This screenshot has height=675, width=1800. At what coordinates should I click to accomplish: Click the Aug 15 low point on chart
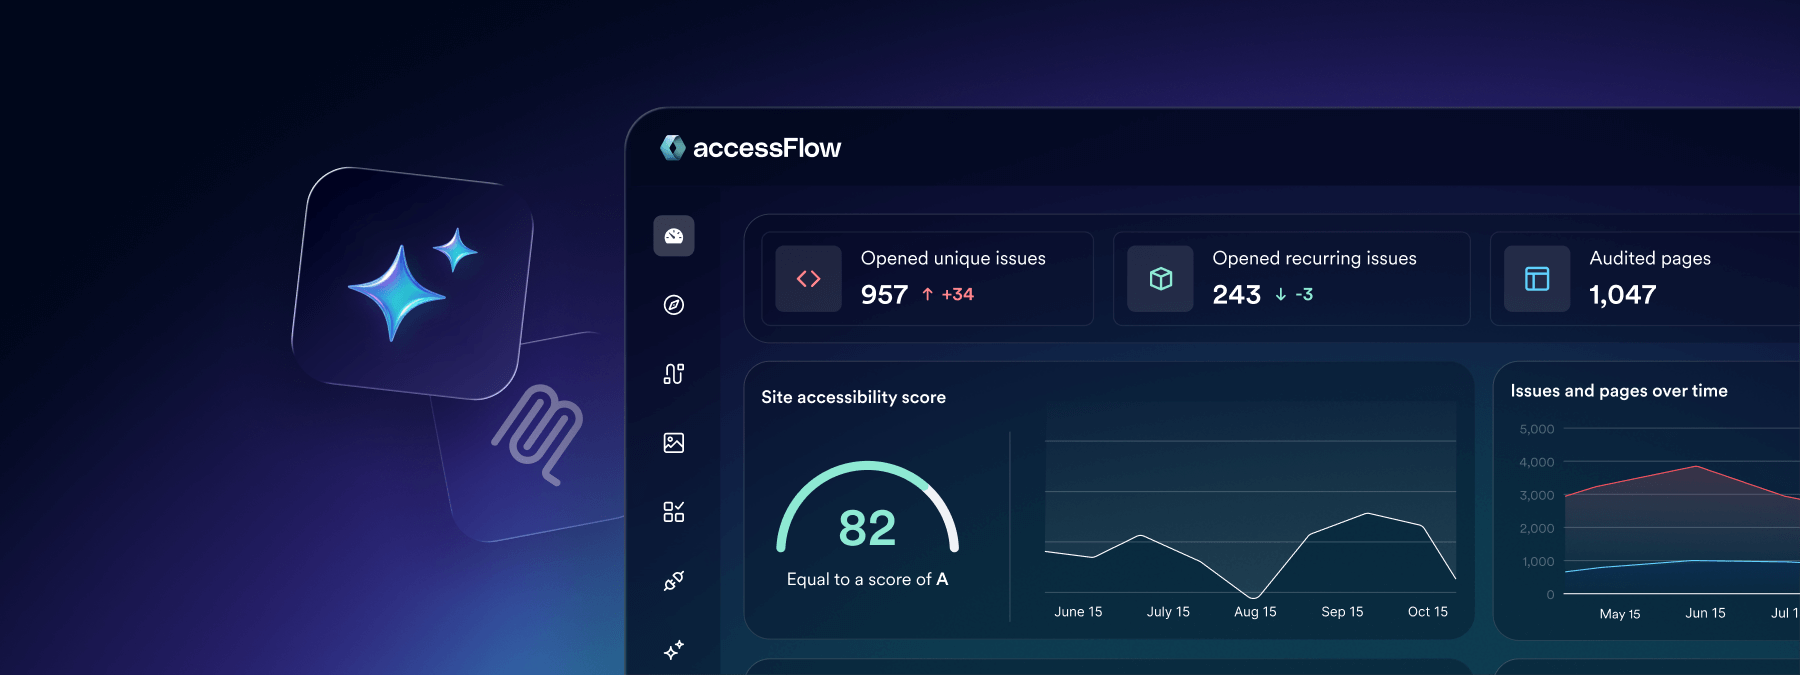point(1252,597)
